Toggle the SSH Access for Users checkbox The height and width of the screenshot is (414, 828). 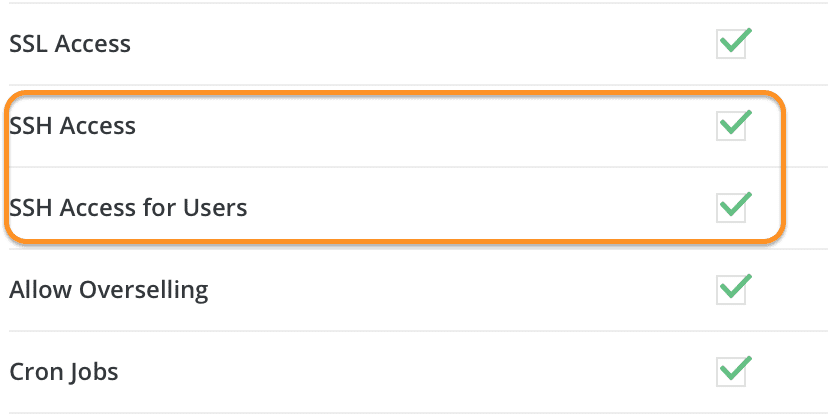[x=732, y=209]
